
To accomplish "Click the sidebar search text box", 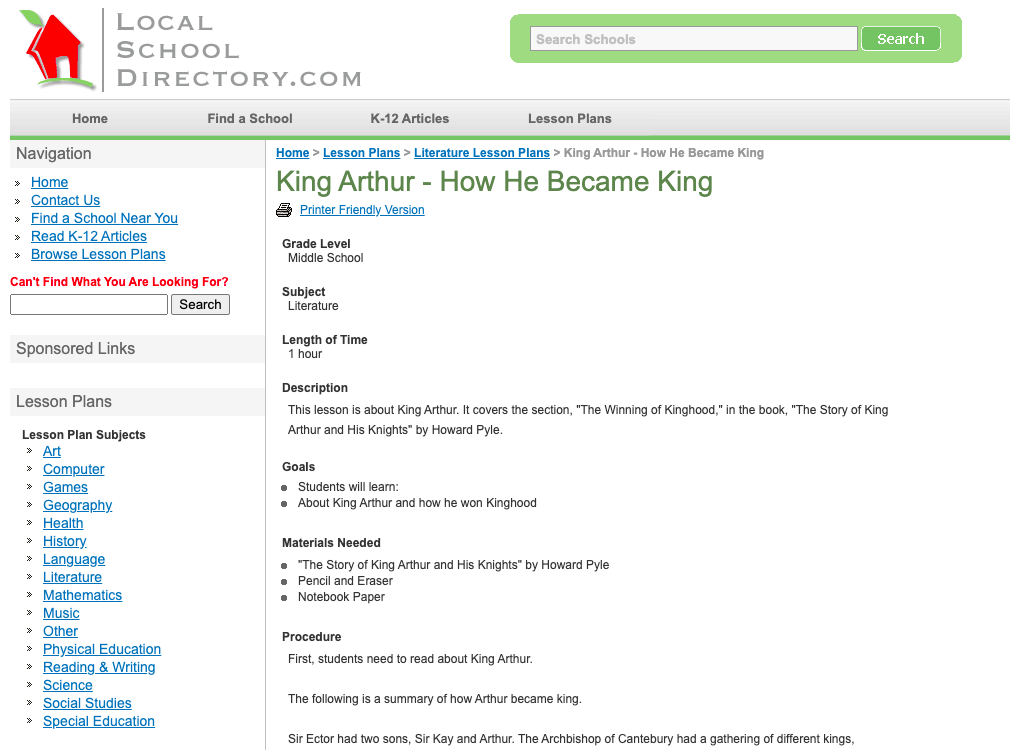I will pyautogui.click(x=88, y=304).
